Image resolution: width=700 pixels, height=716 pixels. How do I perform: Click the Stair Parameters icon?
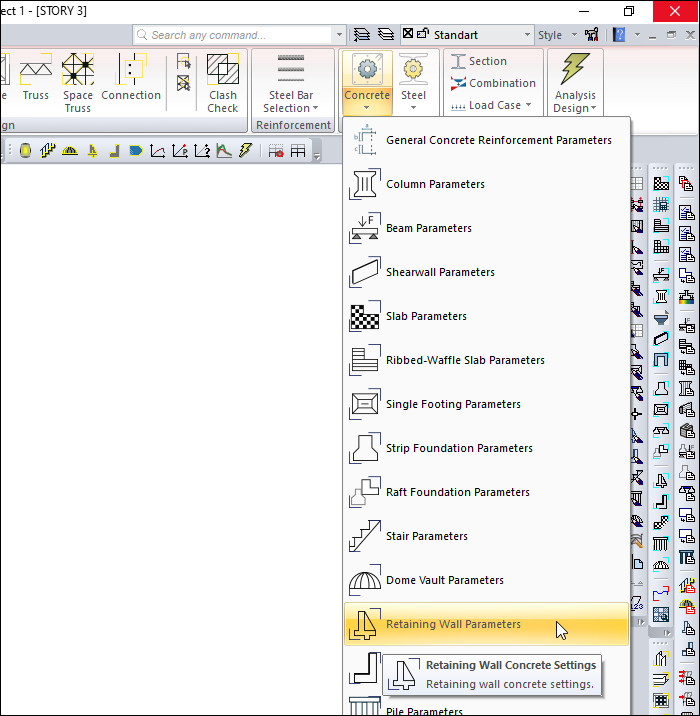coord(364,536)
